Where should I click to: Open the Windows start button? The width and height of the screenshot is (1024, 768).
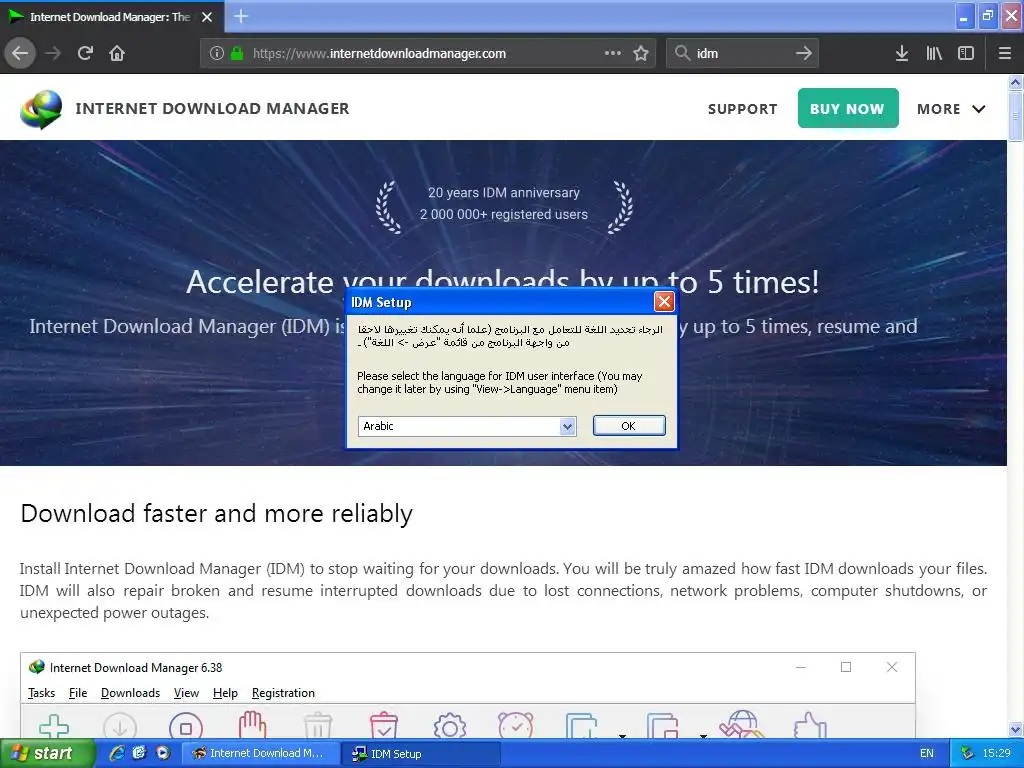coord(47,754)
